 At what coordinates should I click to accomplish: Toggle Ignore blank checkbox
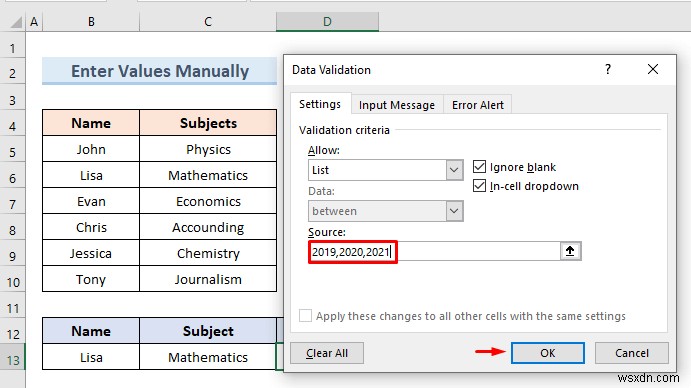(x=479, y=167)
